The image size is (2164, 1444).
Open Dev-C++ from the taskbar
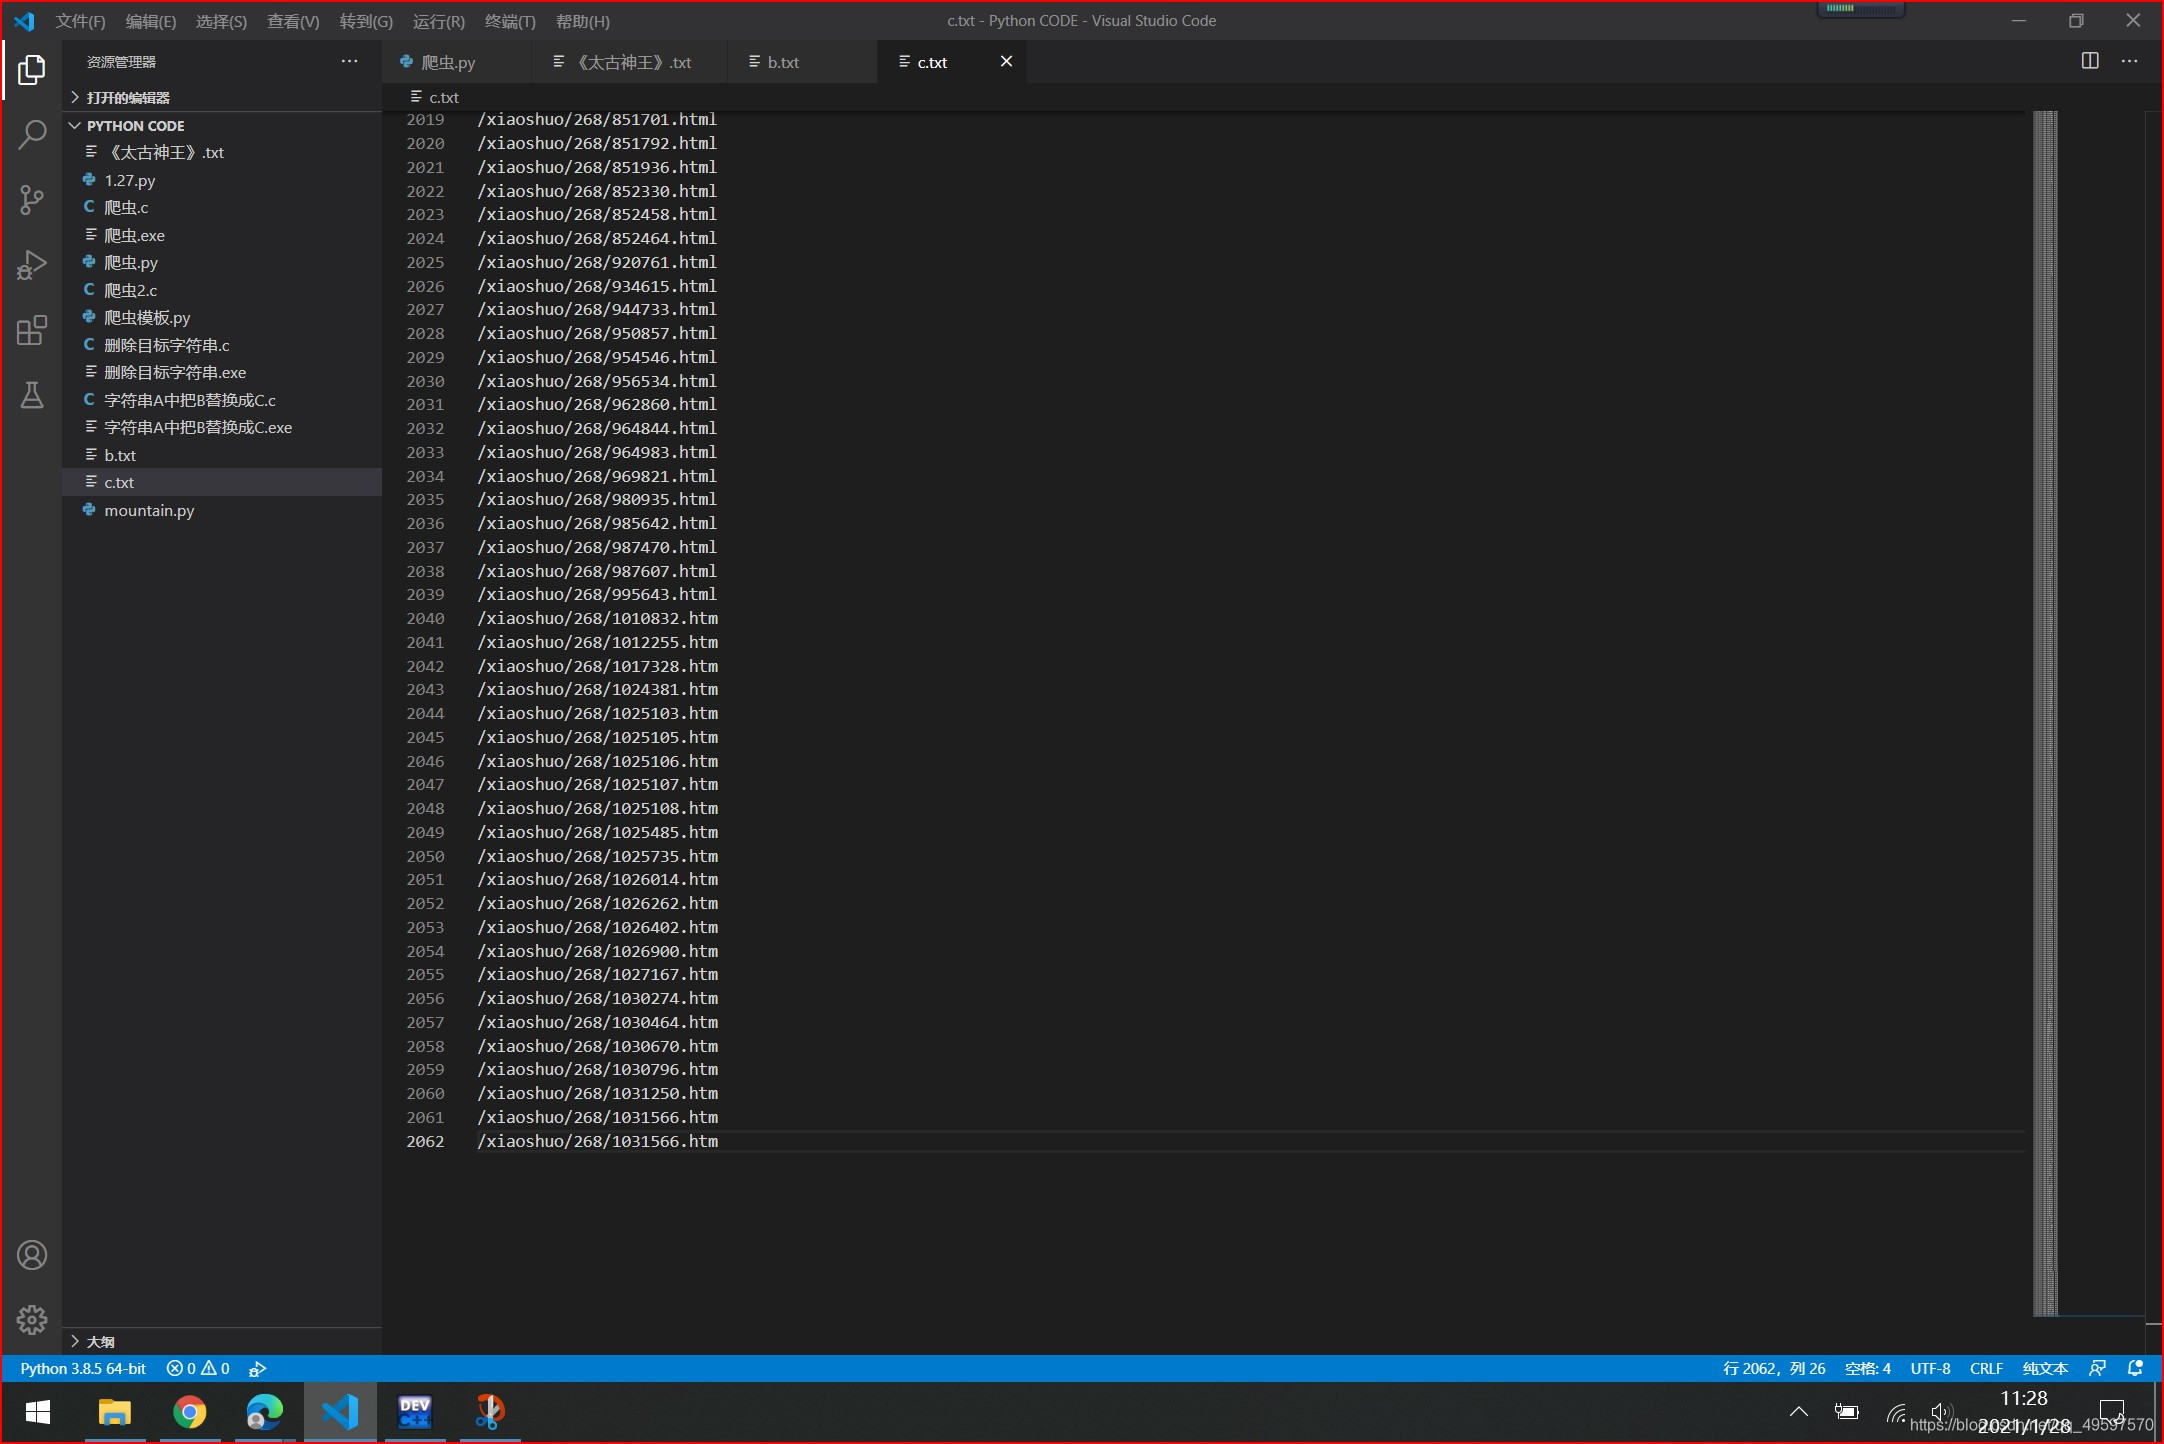coord(415,1412)
